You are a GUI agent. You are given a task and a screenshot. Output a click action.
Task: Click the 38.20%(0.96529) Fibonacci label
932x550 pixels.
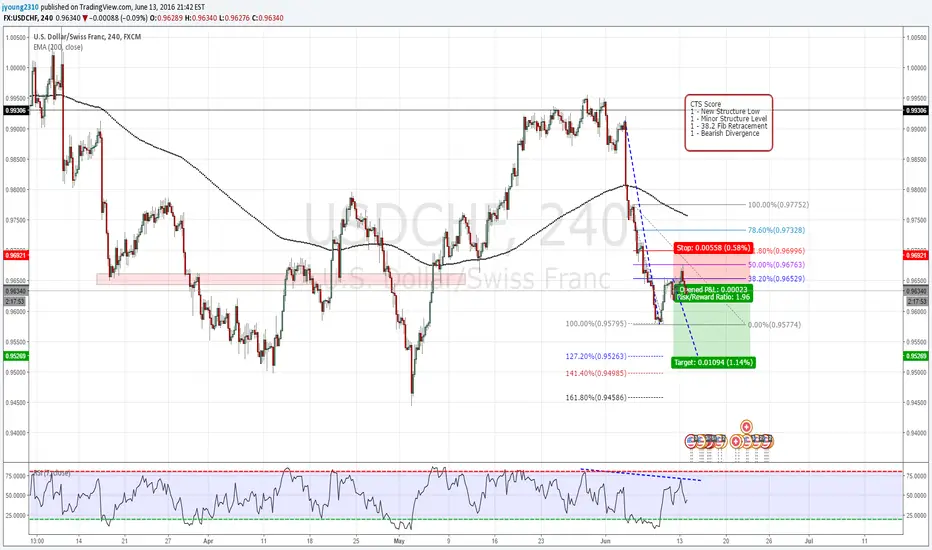[776, 278]
